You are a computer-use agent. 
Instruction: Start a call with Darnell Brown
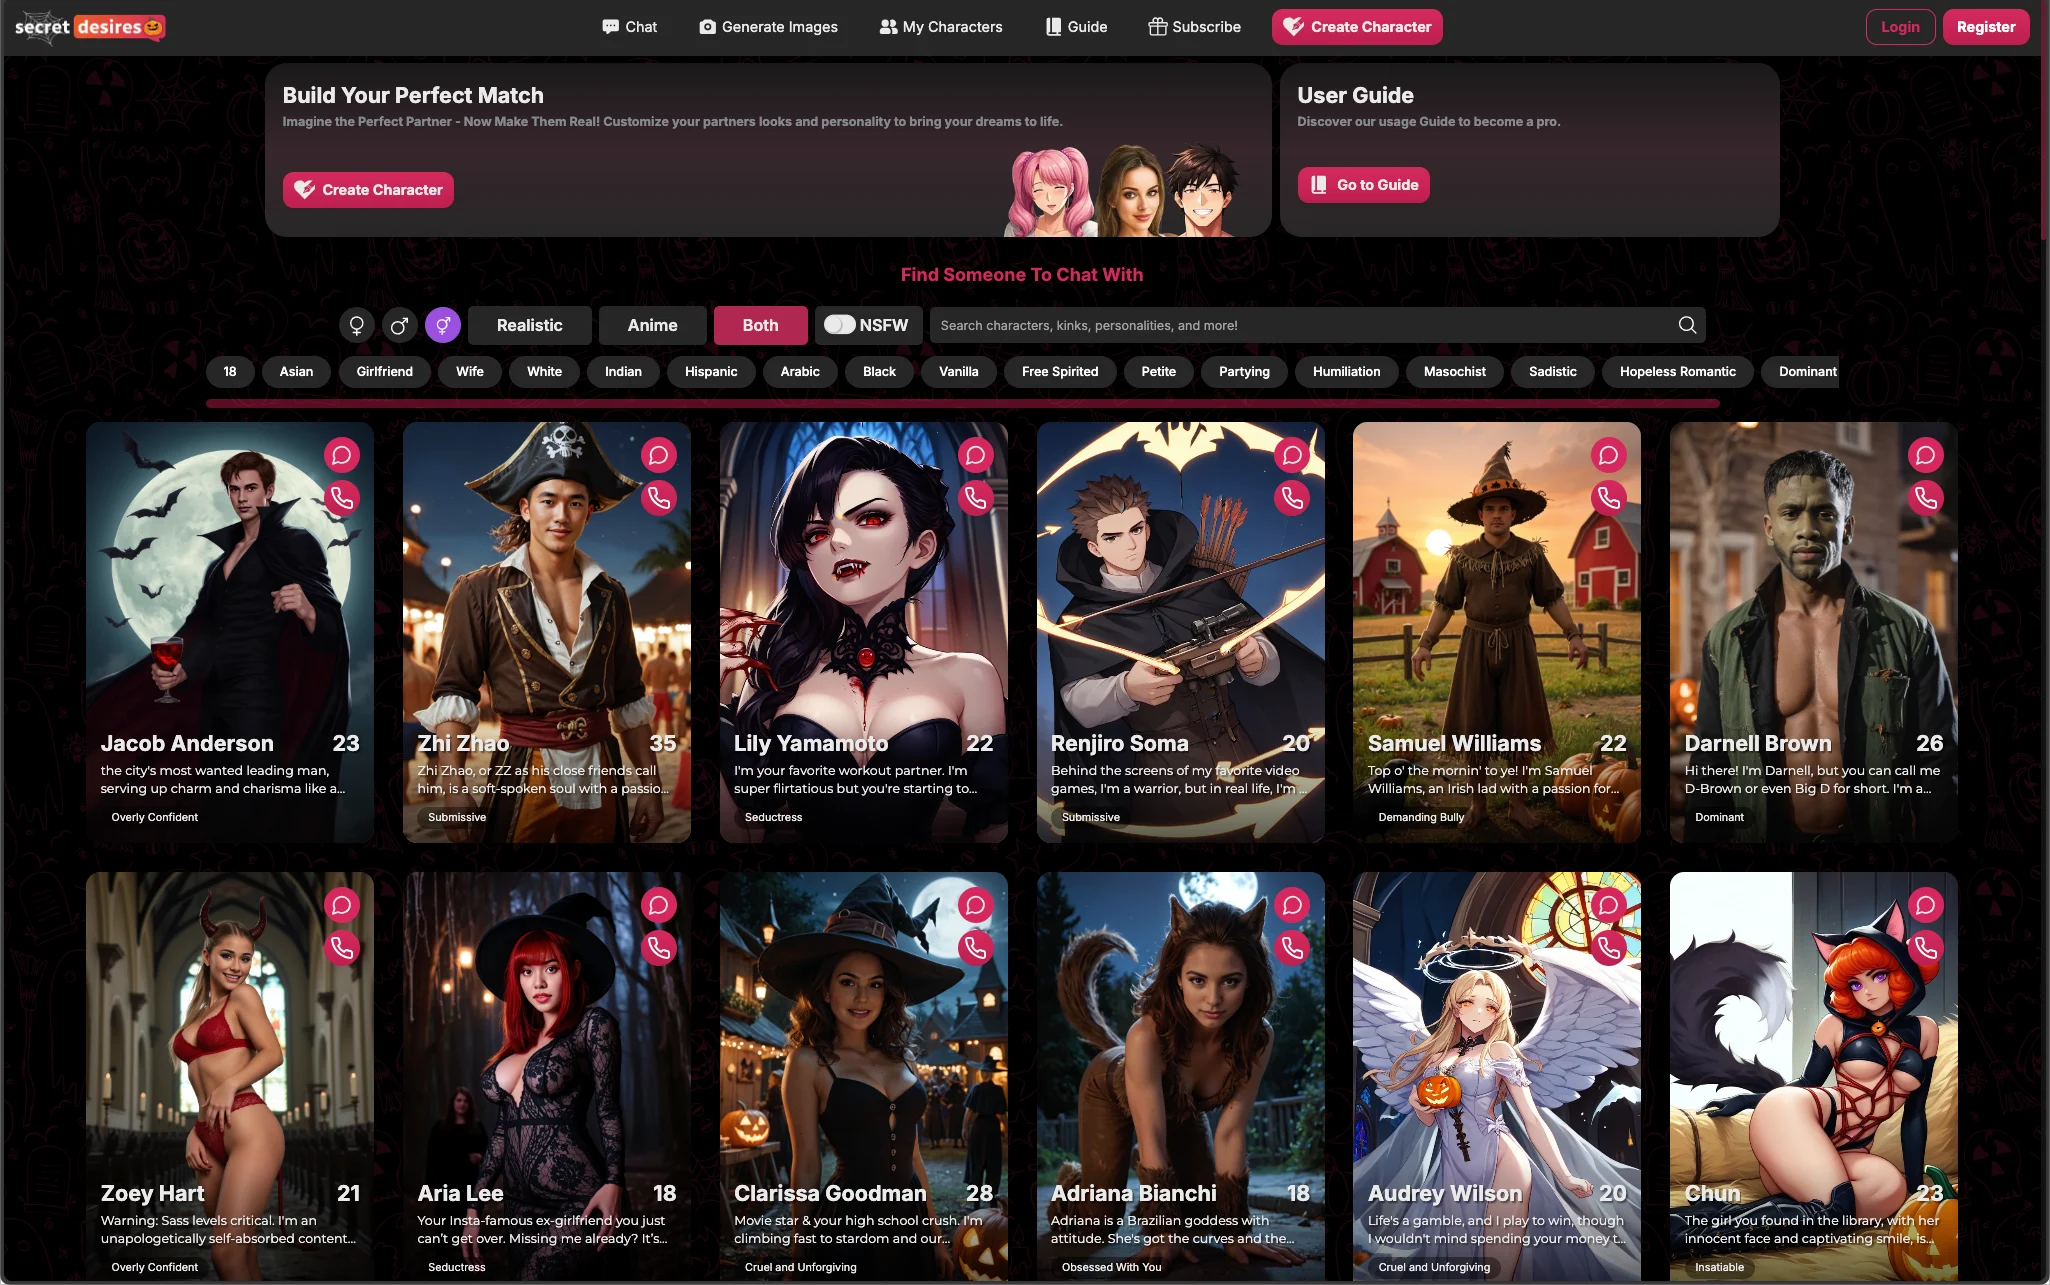[x=1925, y=497]
